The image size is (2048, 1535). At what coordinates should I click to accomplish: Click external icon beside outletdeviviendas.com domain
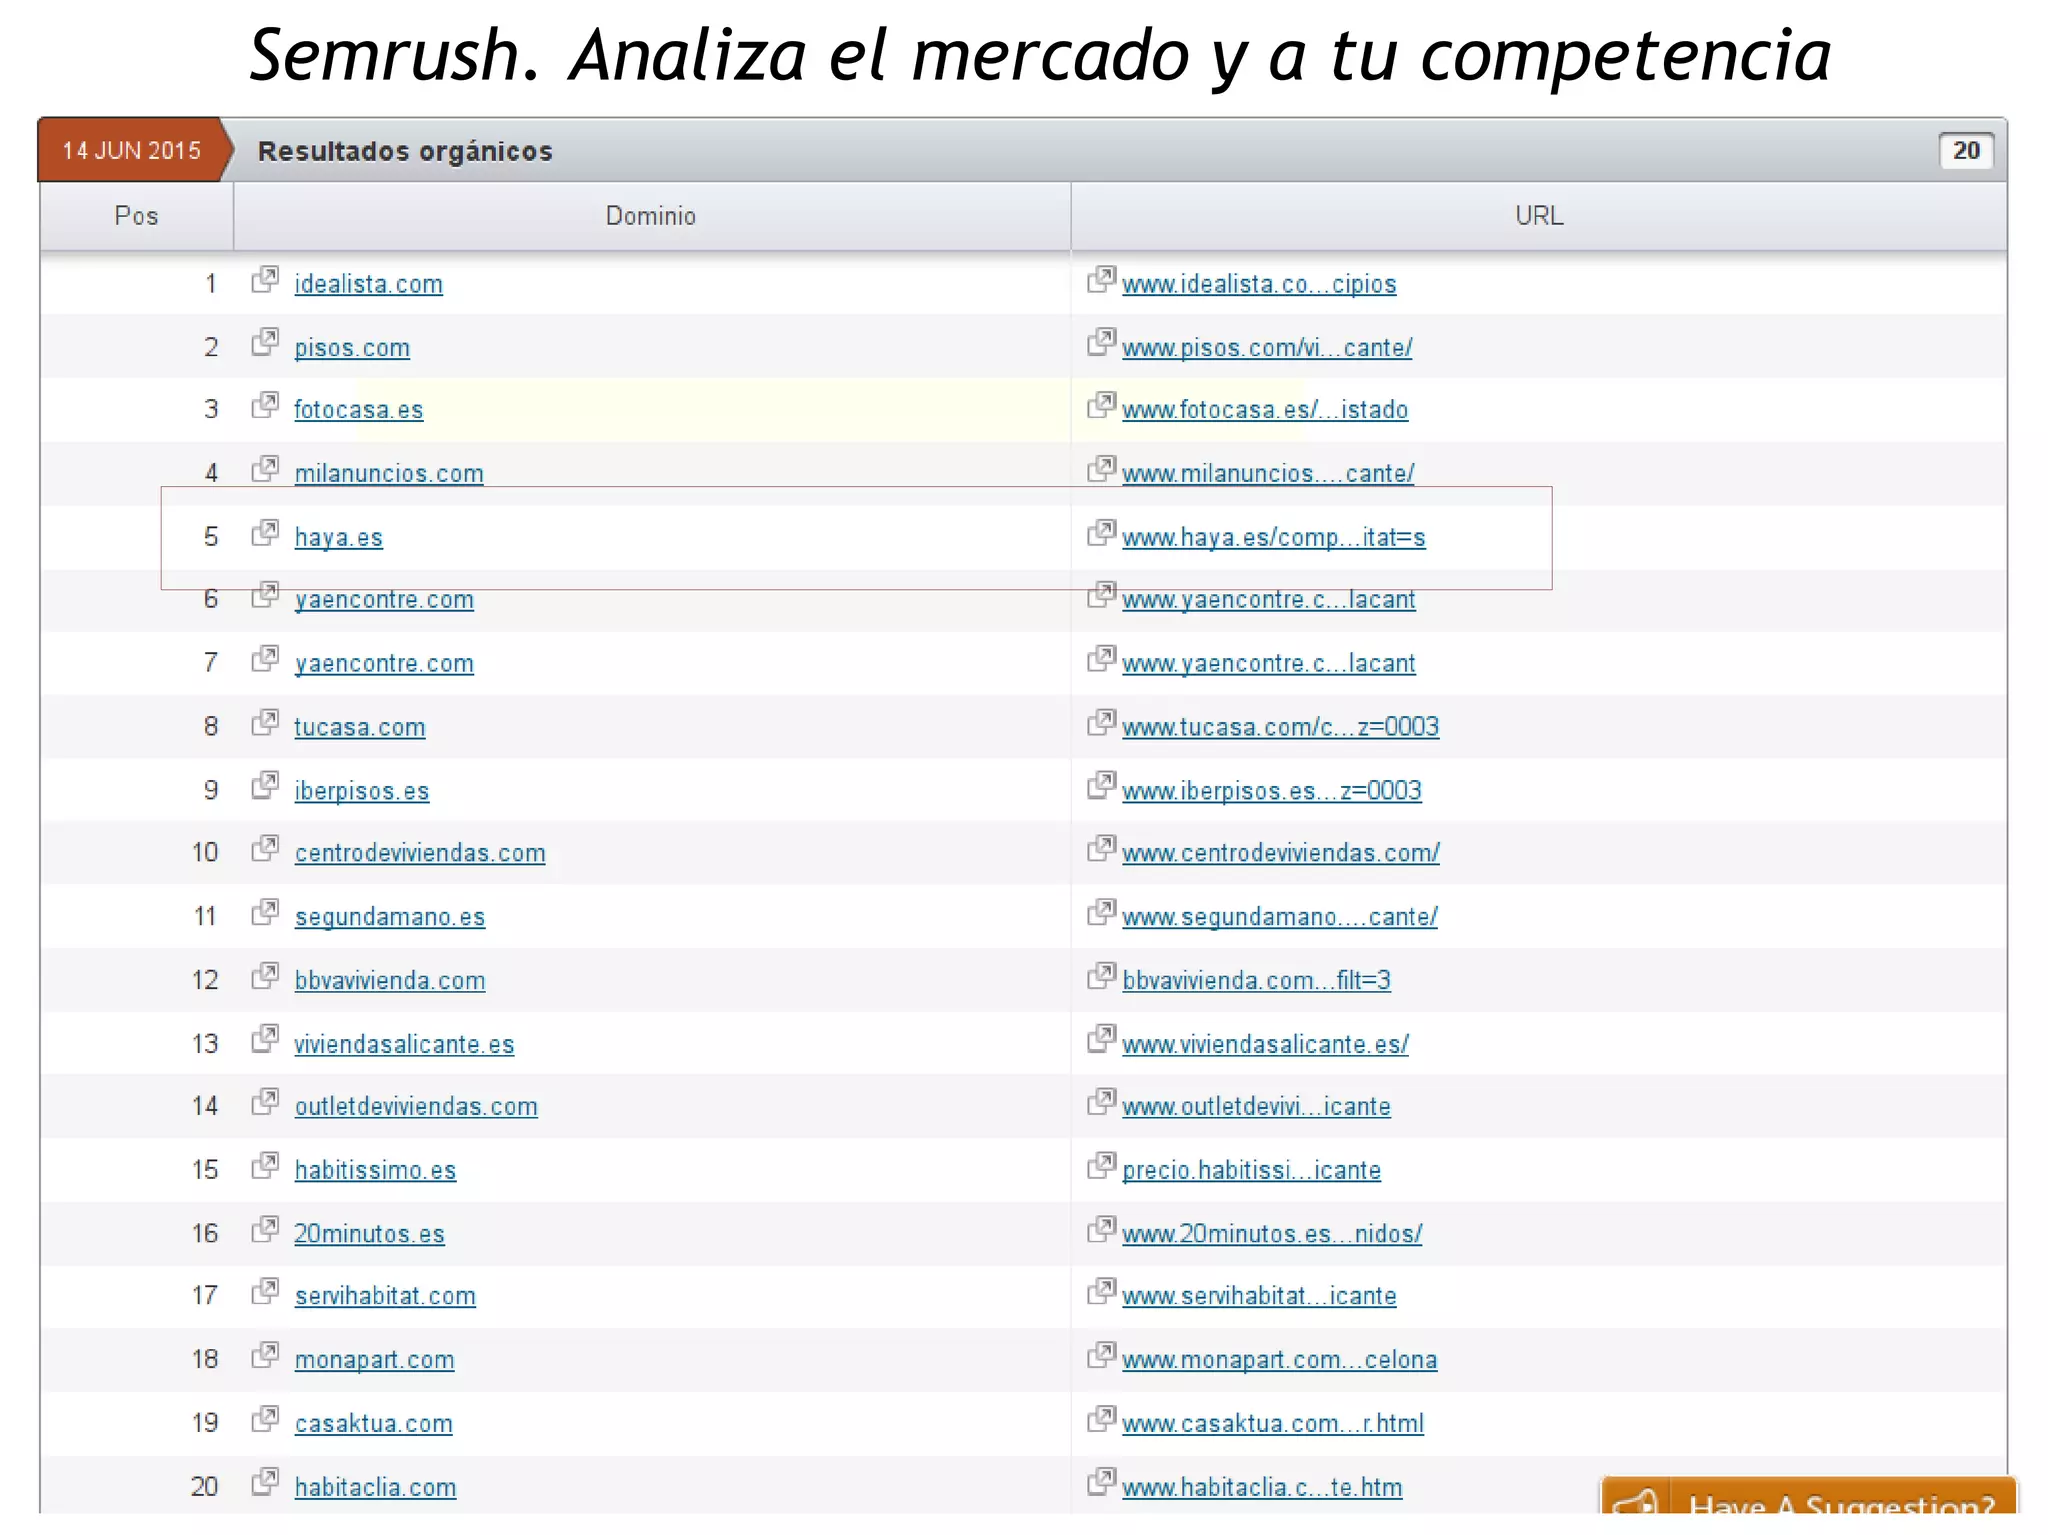265,1102
